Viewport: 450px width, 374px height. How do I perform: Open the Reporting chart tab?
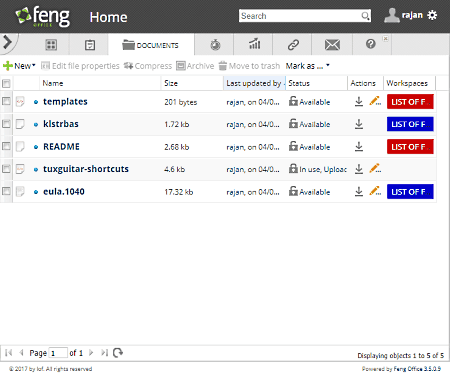point(254,44)
